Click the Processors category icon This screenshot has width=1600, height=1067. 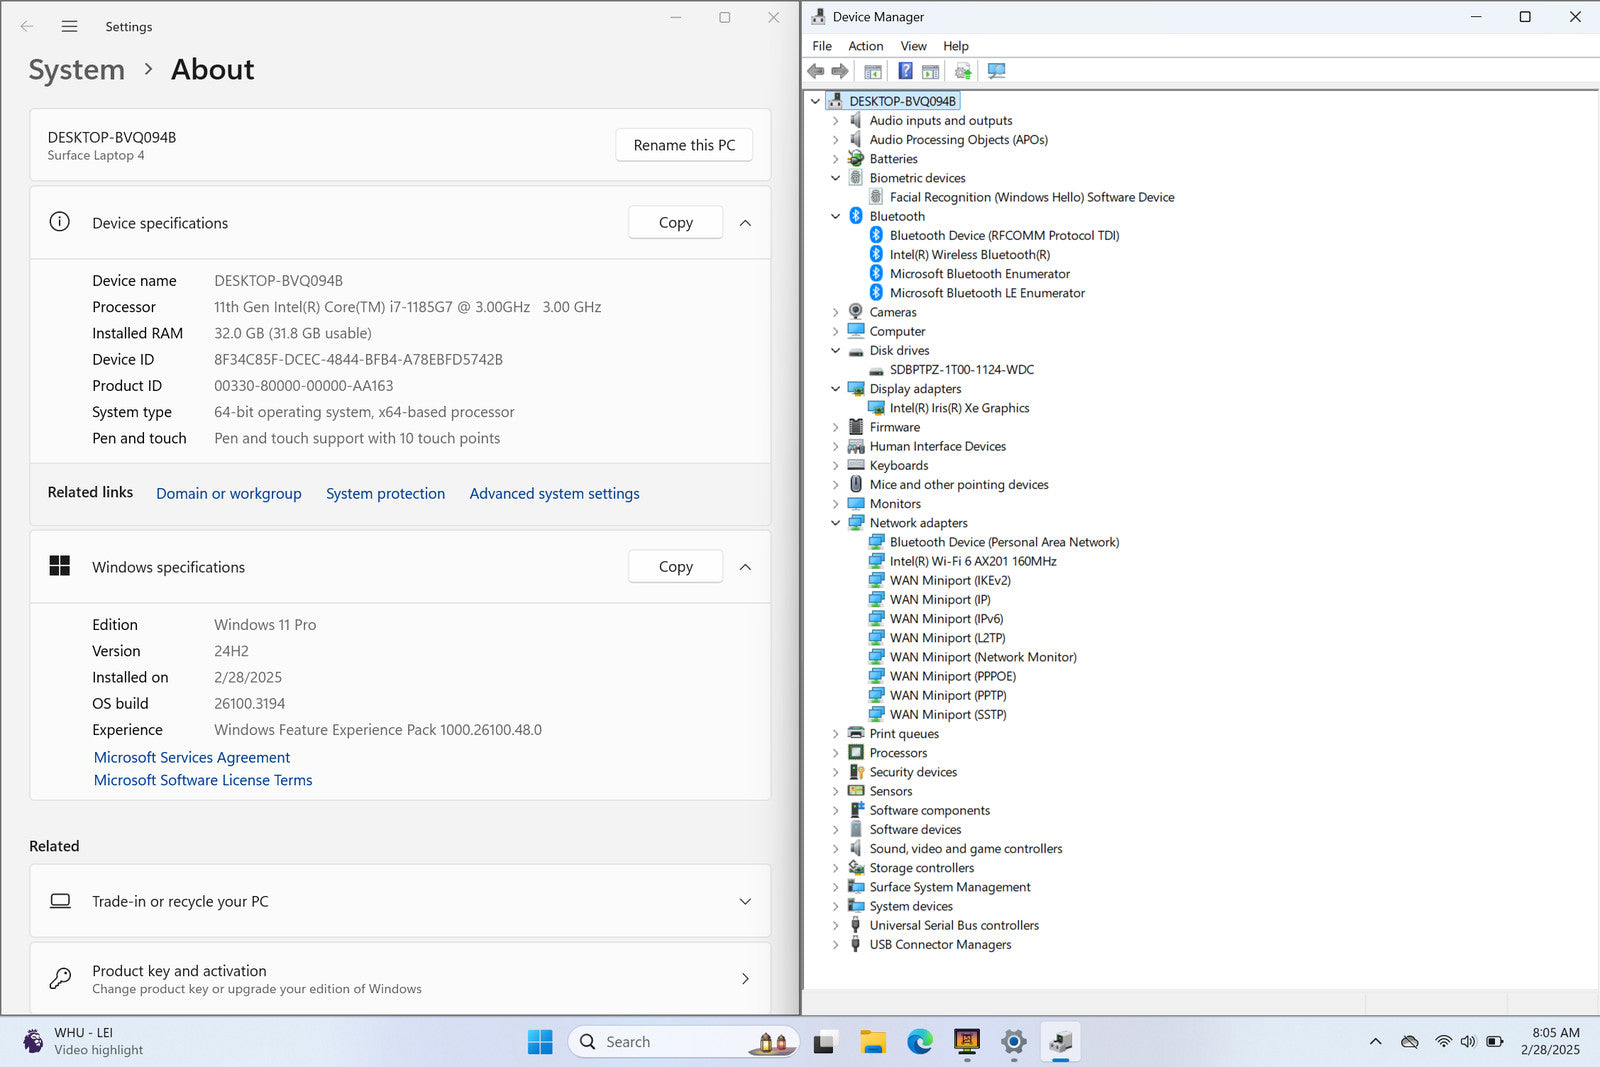click(x=856, y=753)
